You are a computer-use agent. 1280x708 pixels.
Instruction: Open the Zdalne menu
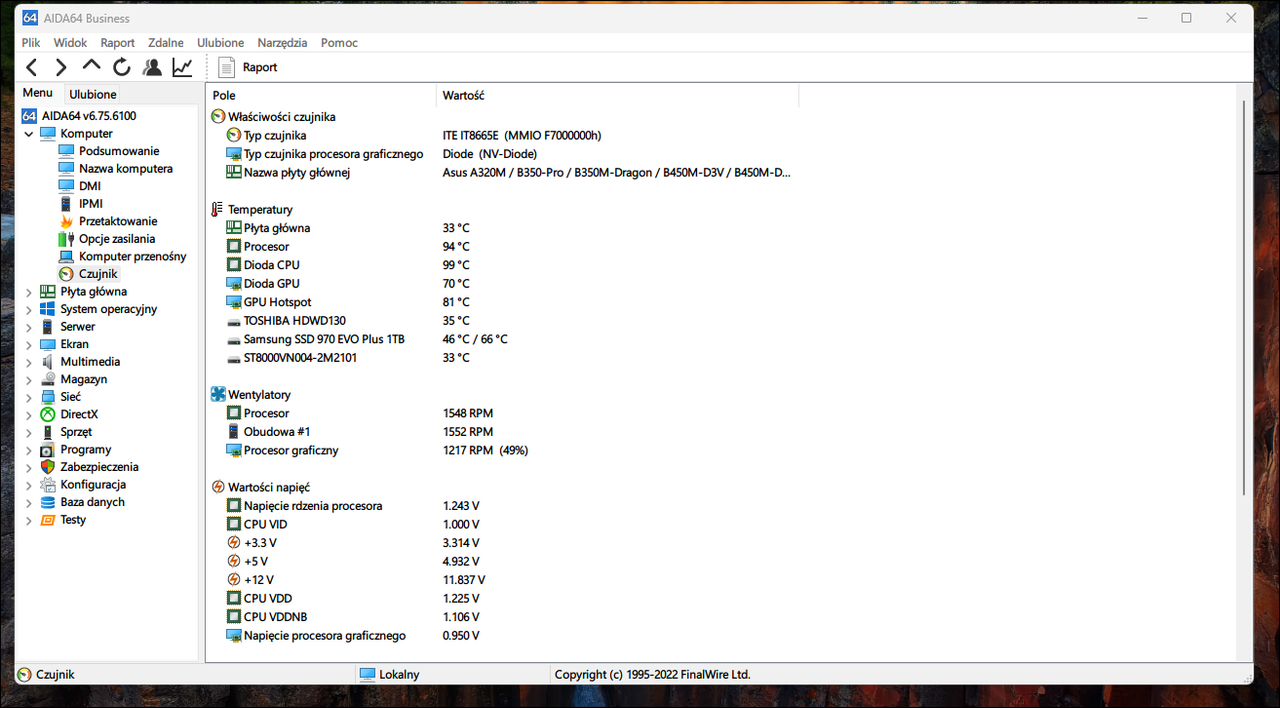pos(166,43)
